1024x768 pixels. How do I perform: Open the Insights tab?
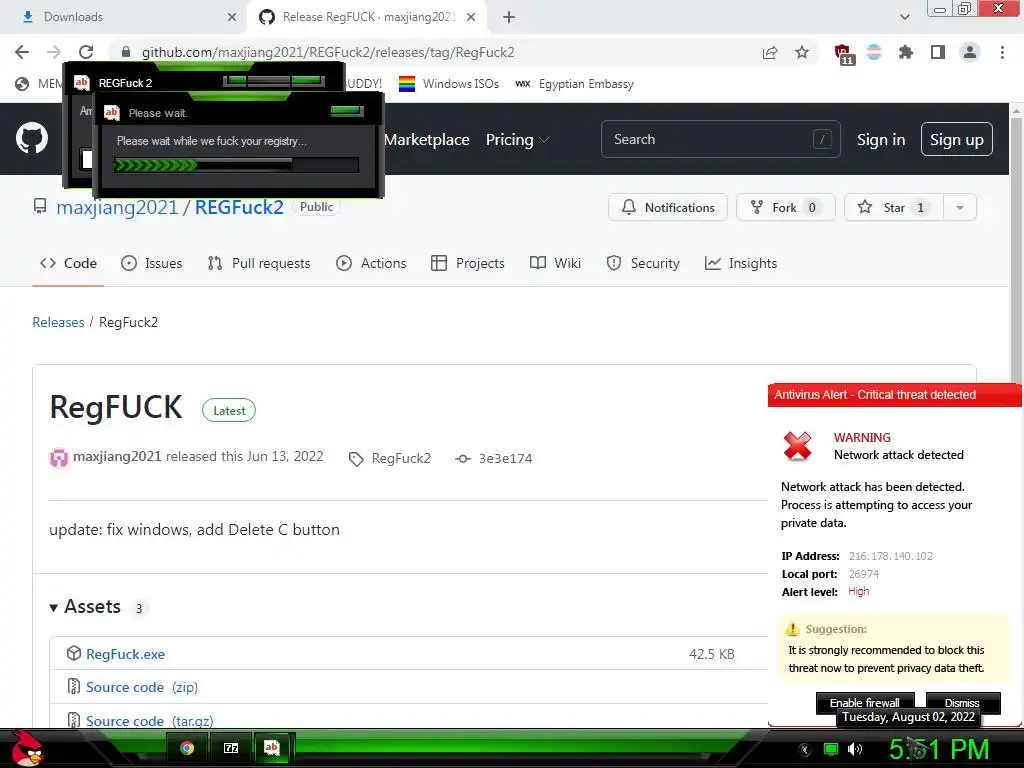pyautogui.click(x=741, y=264)
